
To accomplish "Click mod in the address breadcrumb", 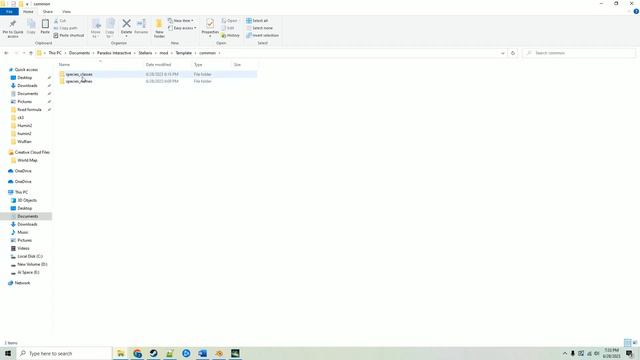I will coord(164,53).
